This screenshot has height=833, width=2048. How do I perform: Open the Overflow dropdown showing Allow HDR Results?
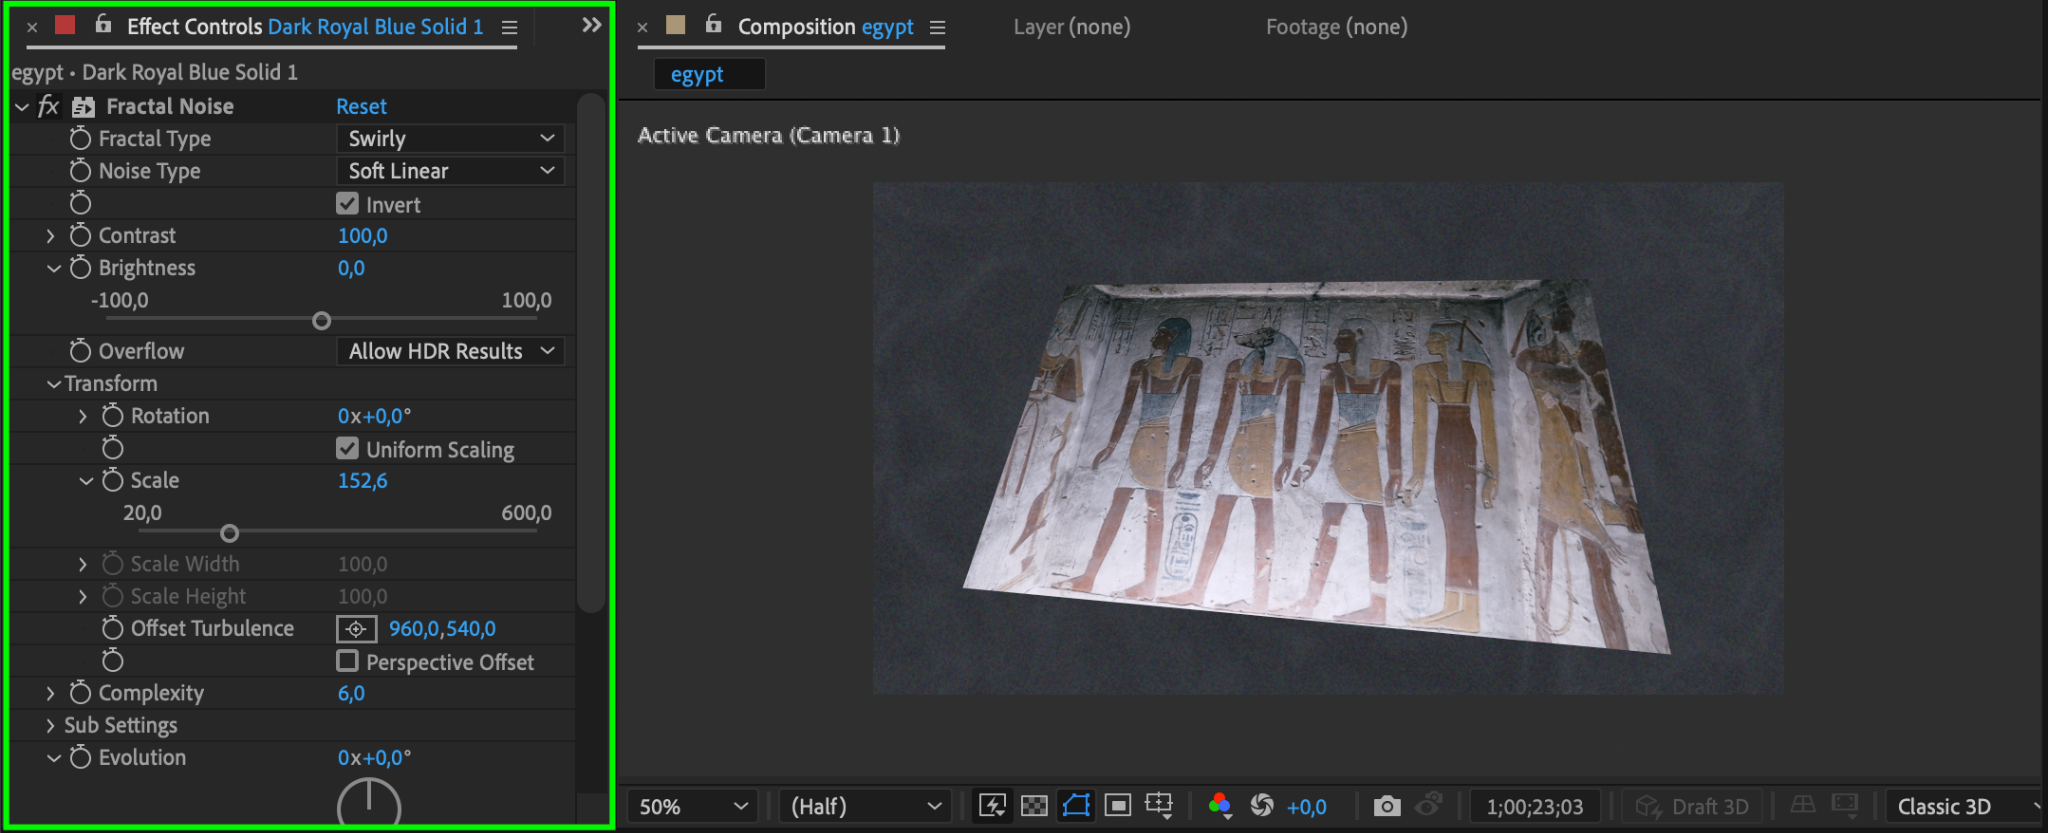point(450,351)
